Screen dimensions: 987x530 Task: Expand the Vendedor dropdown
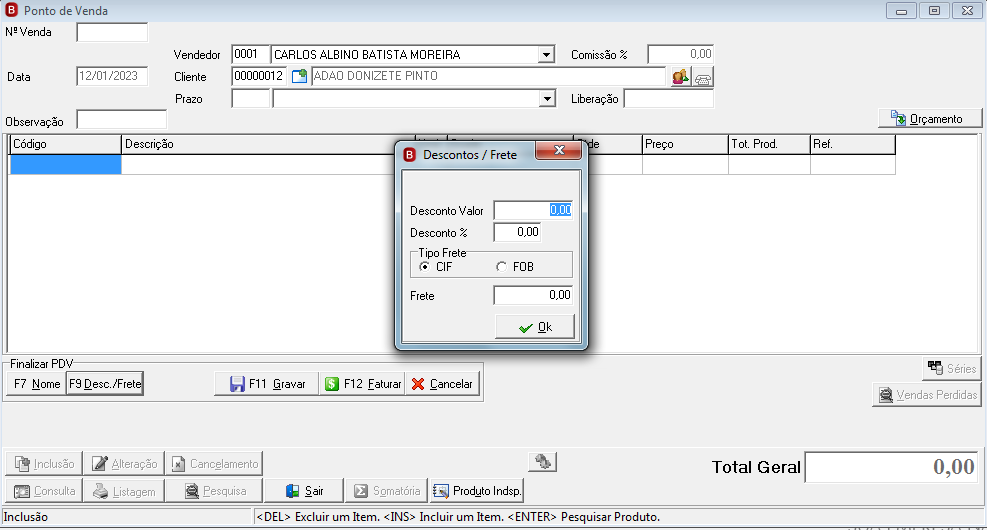(x=546, y=55)
